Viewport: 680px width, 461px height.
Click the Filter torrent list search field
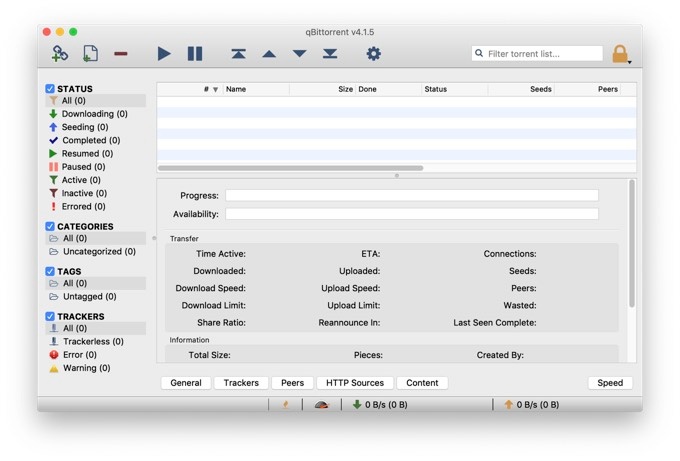[x=537, y=53]
